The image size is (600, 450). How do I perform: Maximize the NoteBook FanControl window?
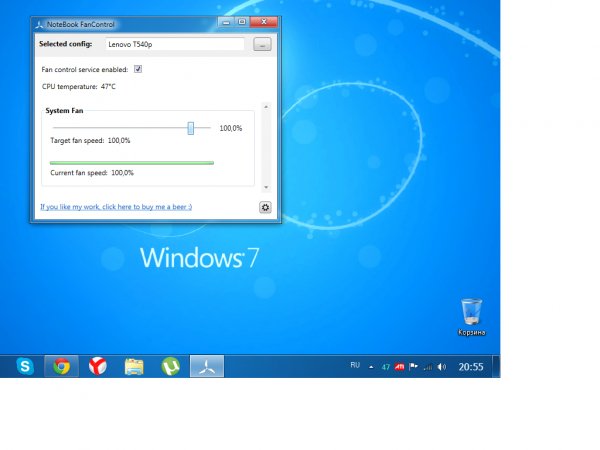tap(242, 22)
